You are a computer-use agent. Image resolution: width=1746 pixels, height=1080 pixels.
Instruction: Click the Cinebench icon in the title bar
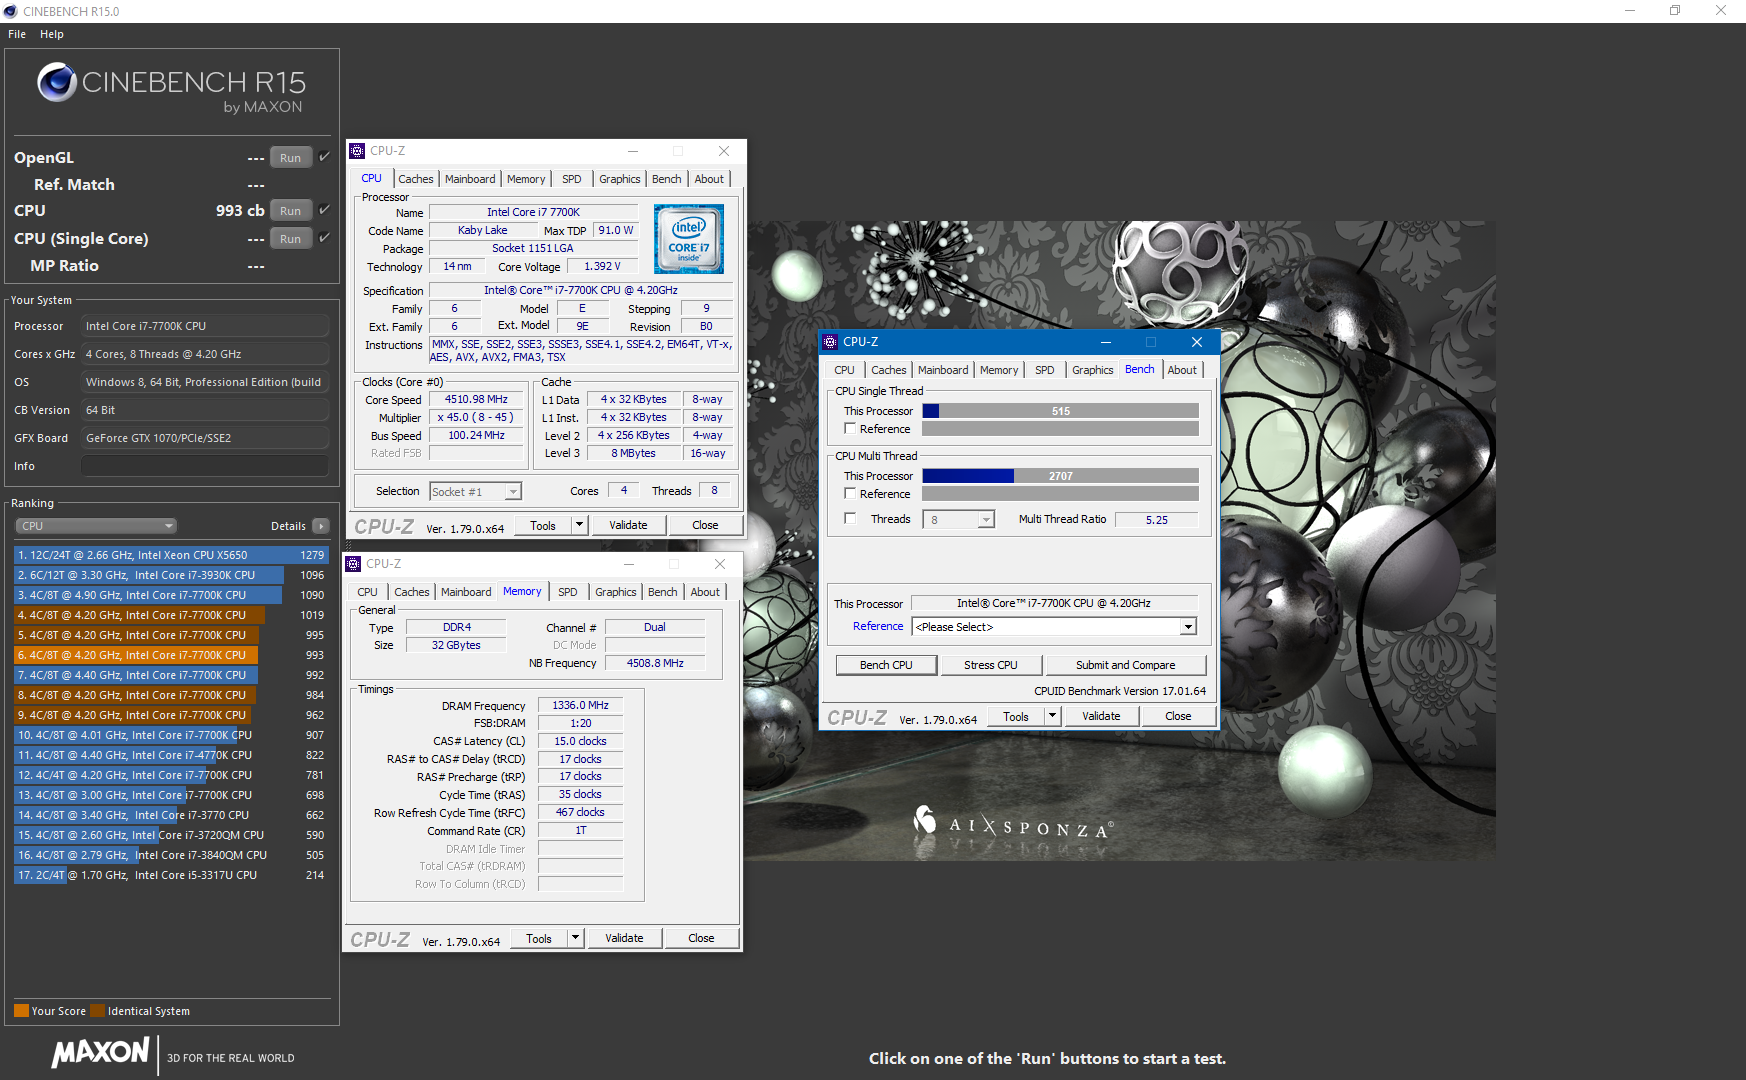point(10,11)
